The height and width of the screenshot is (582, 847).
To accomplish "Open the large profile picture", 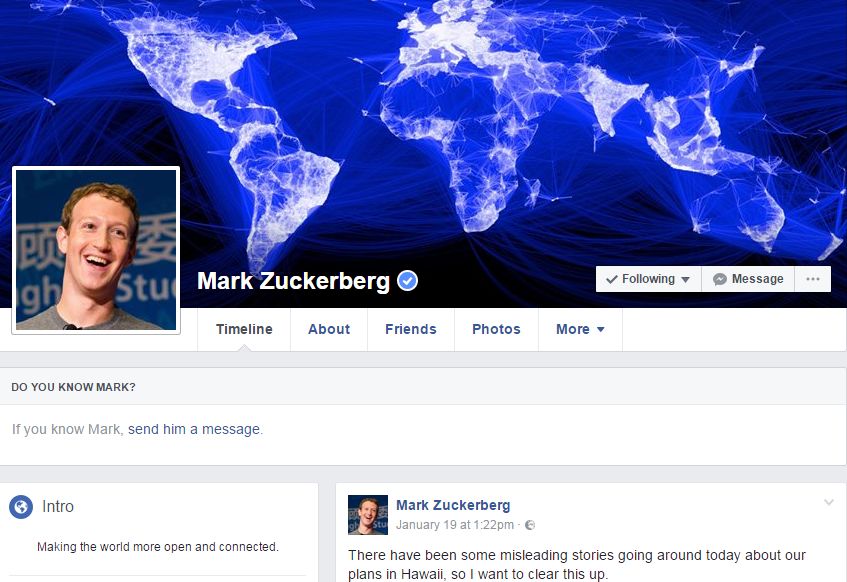I will click(96, 250).
